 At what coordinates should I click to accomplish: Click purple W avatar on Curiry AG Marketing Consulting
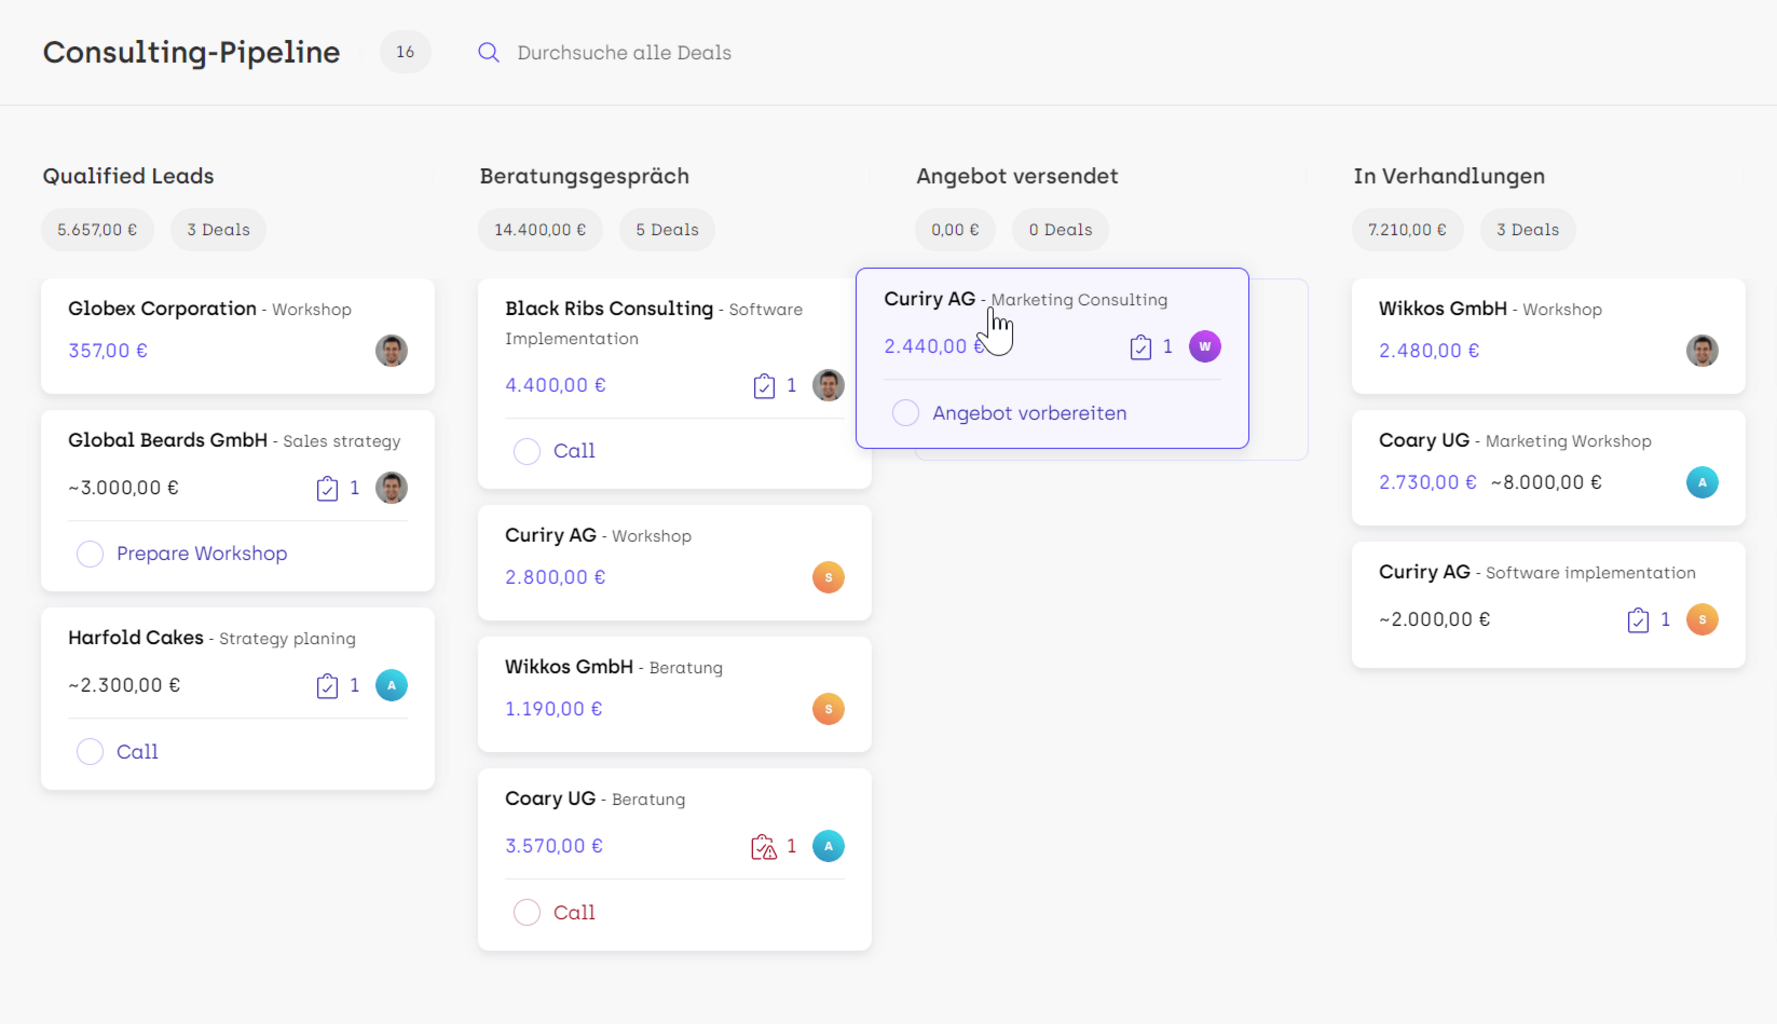[x=1204, y=347]
